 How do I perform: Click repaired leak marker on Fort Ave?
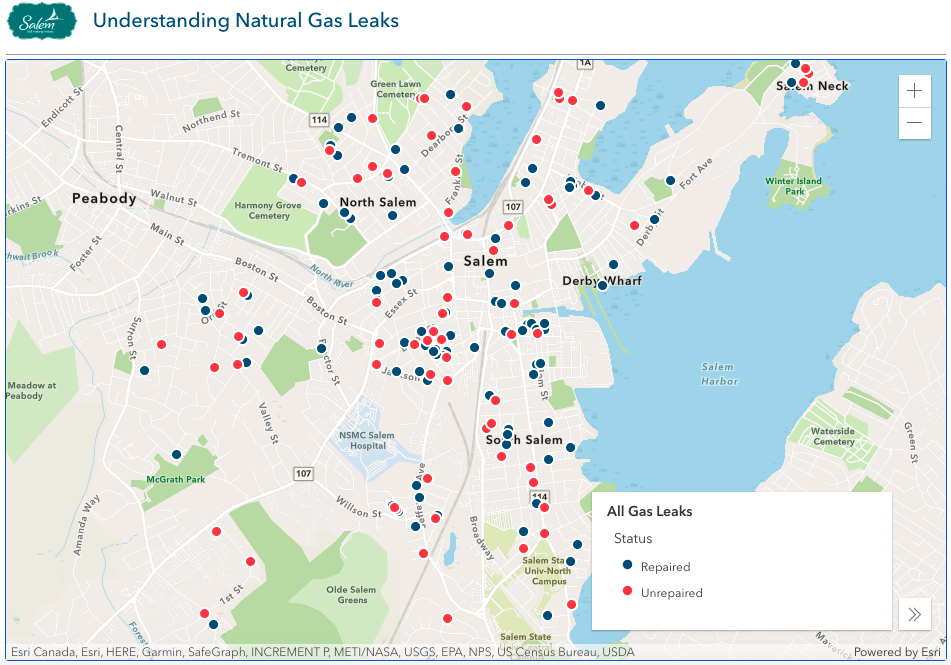point(670,180)
